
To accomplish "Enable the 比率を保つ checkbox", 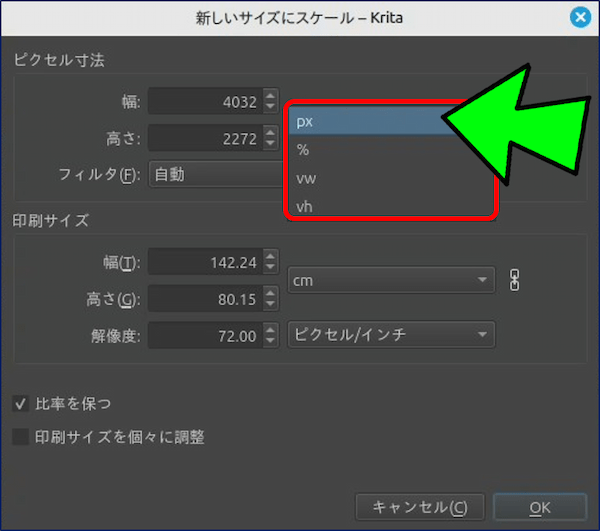I will (20, 404).
